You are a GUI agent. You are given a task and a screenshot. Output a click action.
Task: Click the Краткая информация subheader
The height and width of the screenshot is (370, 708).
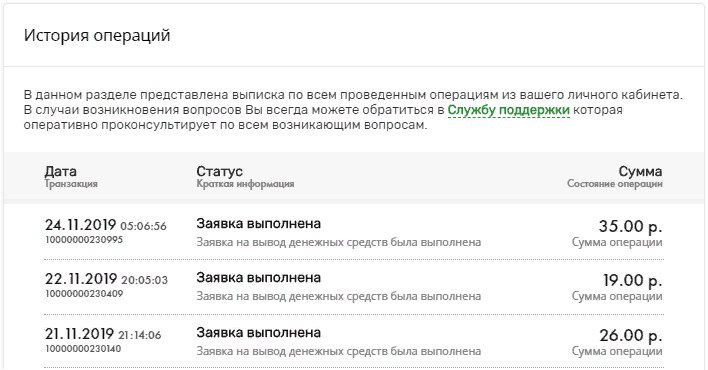point(245,184)
